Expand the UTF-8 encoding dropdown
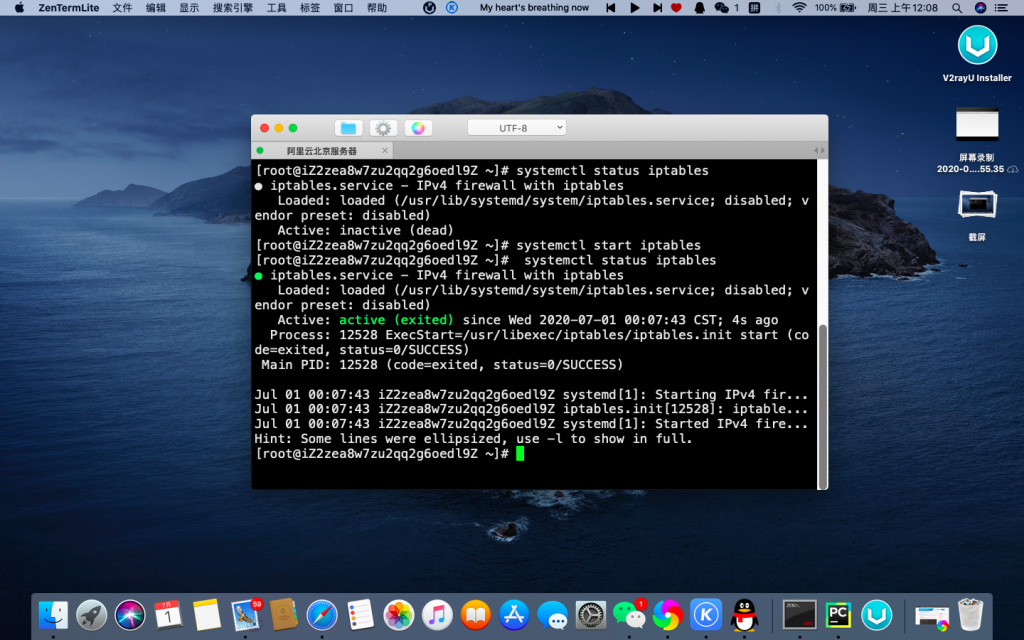 coord(516,128)
